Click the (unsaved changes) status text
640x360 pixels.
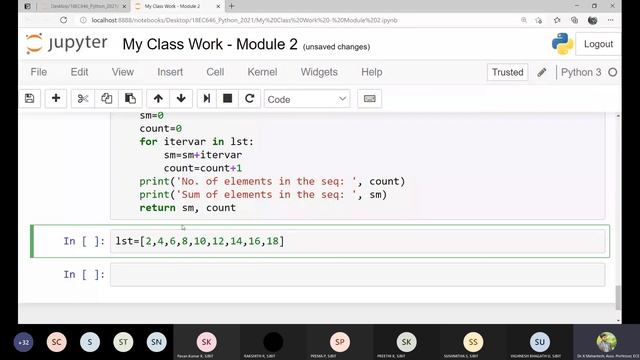pyautogui.click(x=336, y=47)
